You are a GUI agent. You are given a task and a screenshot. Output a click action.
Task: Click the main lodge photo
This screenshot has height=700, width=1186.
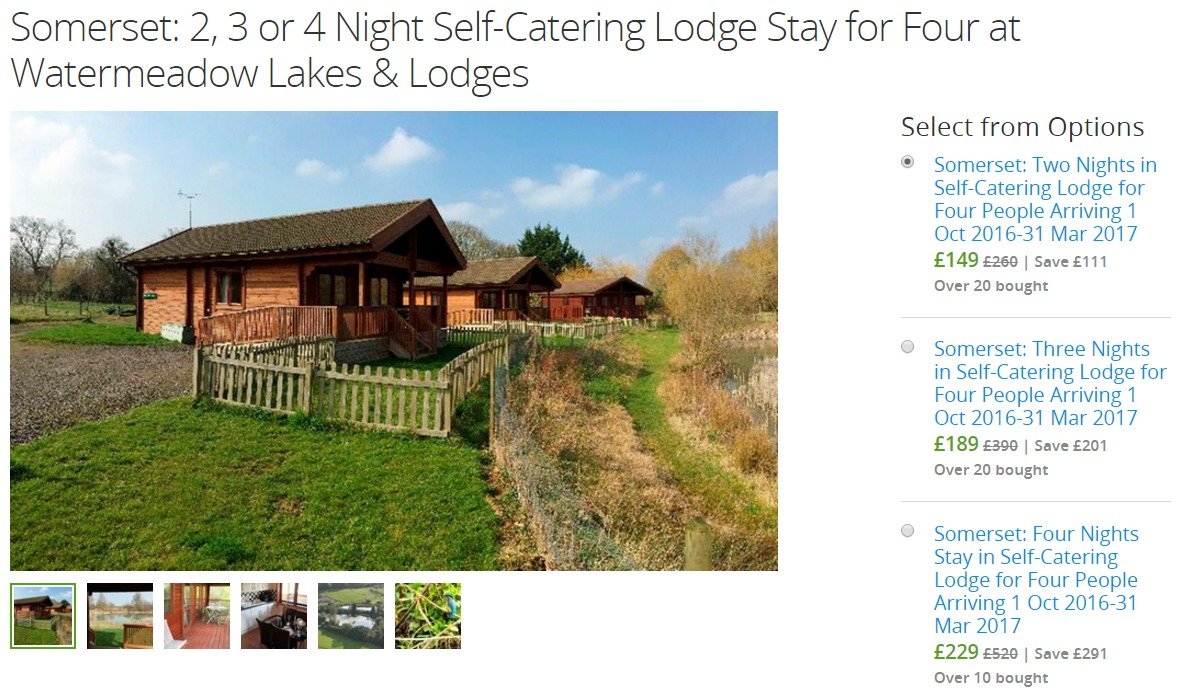[394, 341]
